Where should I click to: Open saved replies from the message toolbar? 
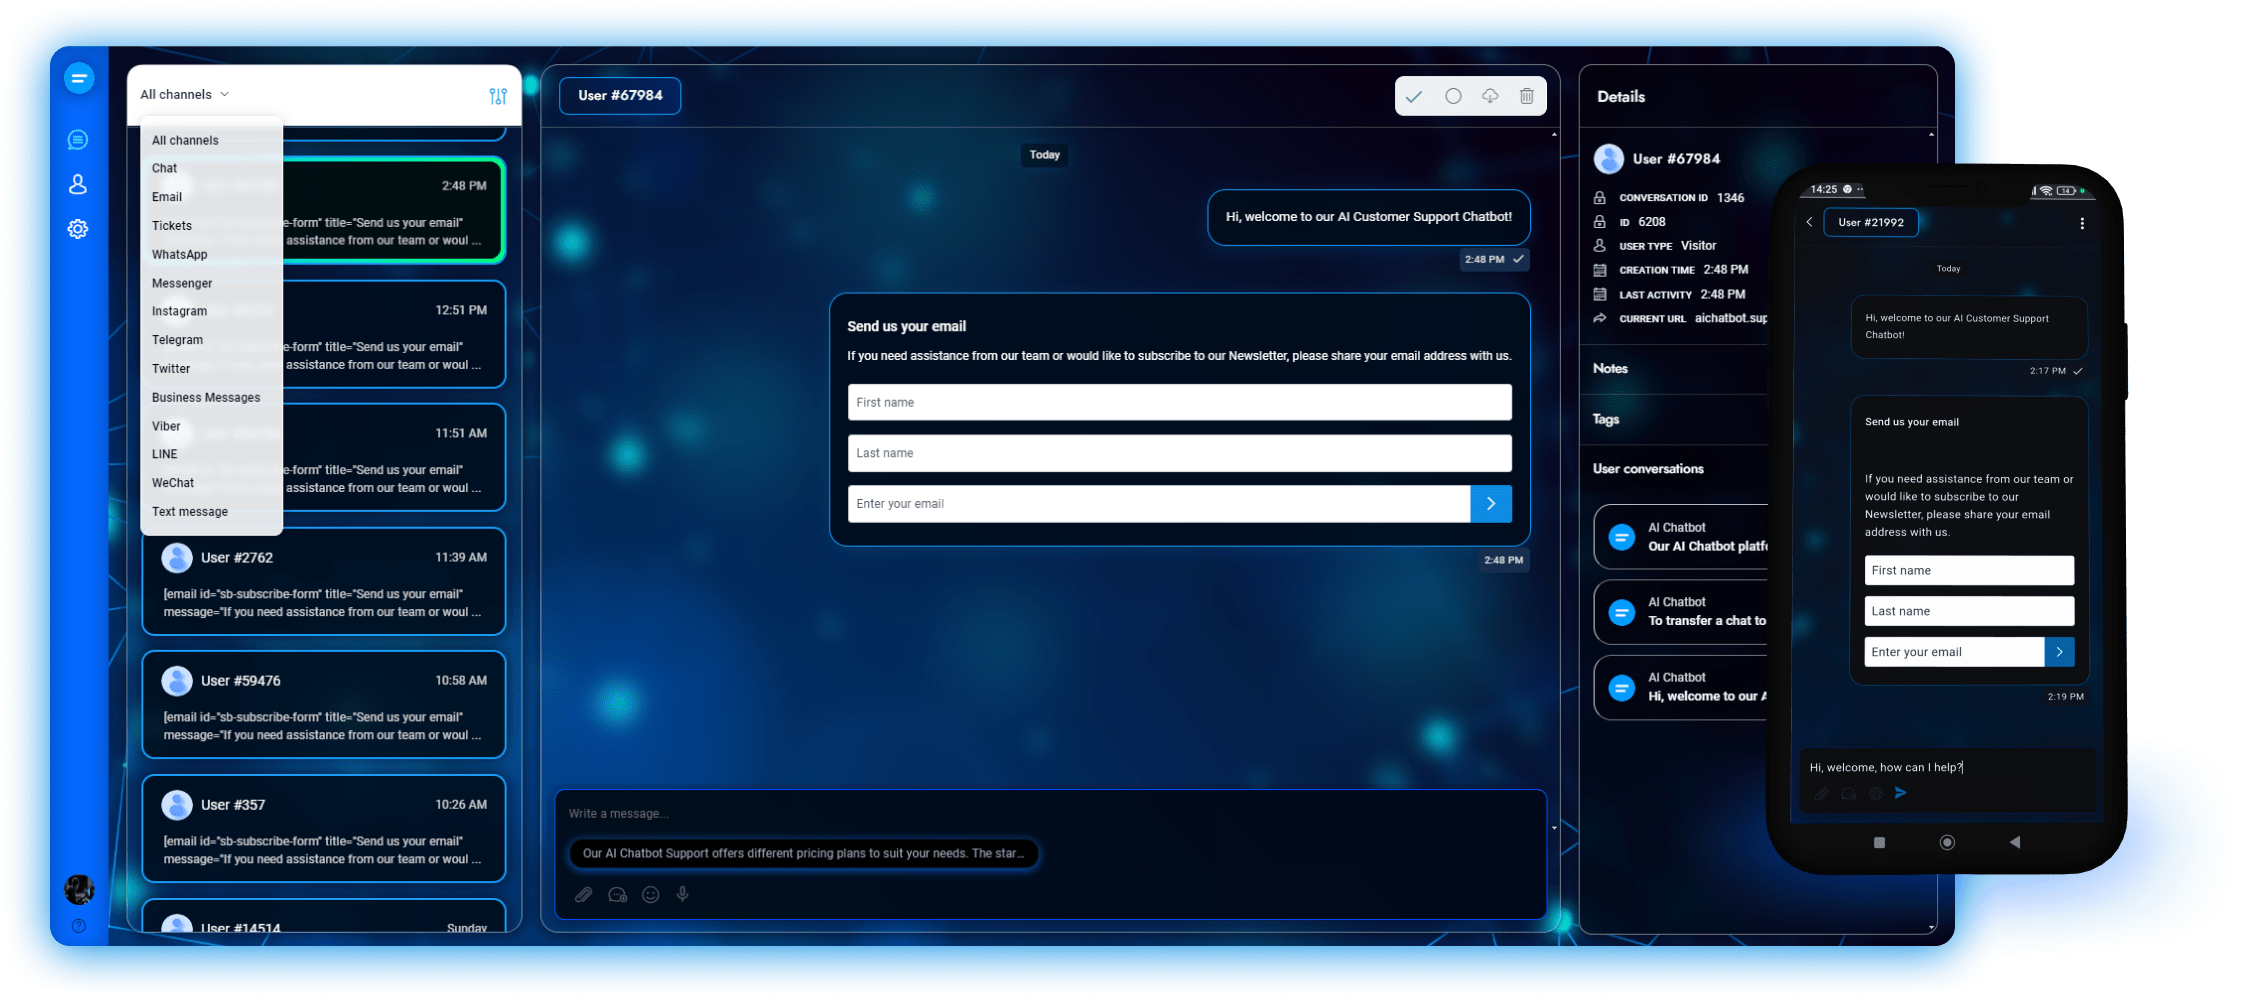617,894
